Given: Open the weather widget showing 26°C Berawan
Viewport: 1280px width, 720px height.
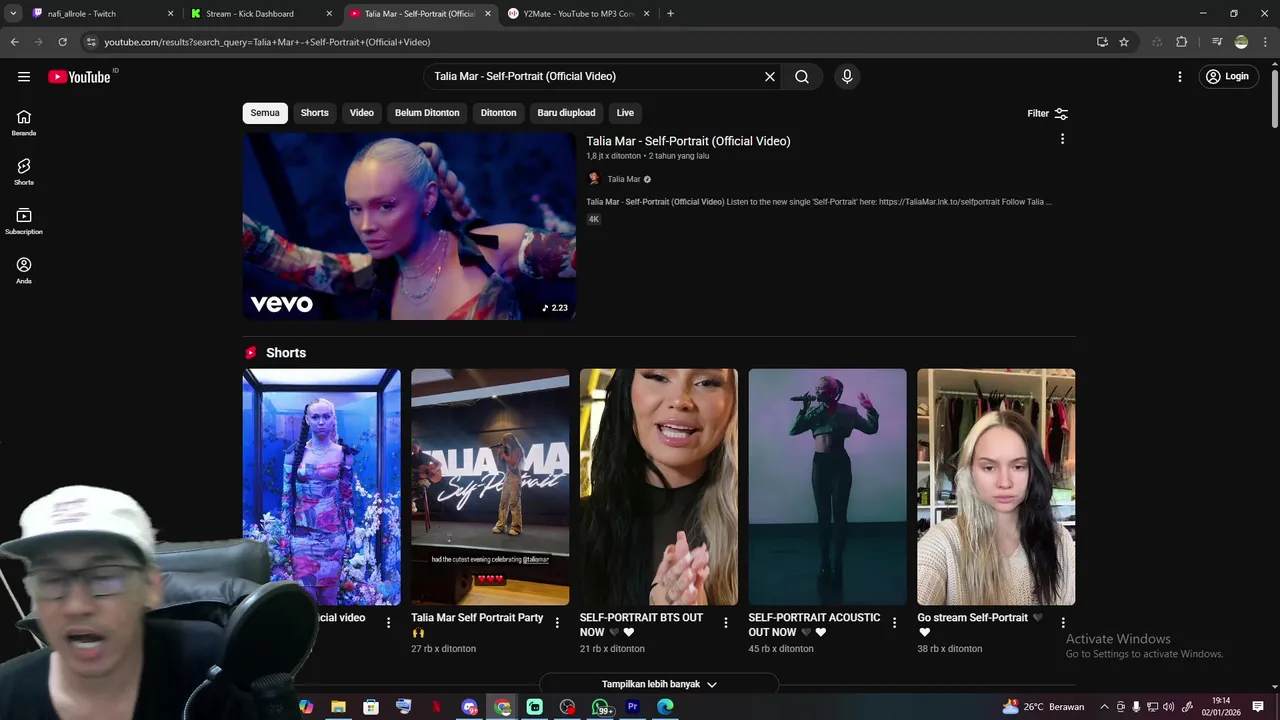Looking at the screenshot, I should (x=1043, y=707).
